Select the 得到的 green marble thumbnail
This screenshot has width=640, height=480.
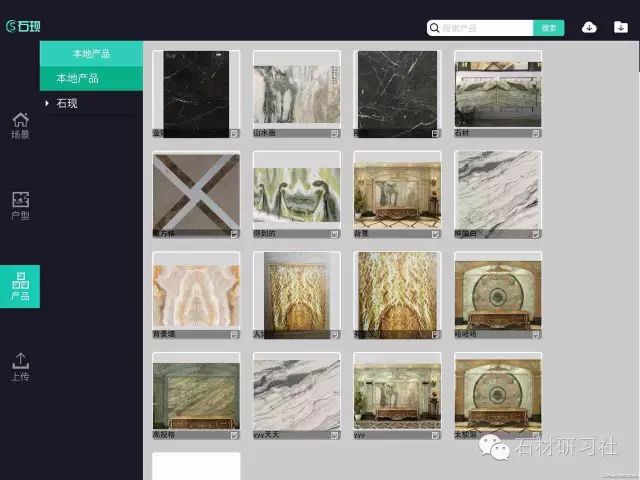(x=297, y=195)
